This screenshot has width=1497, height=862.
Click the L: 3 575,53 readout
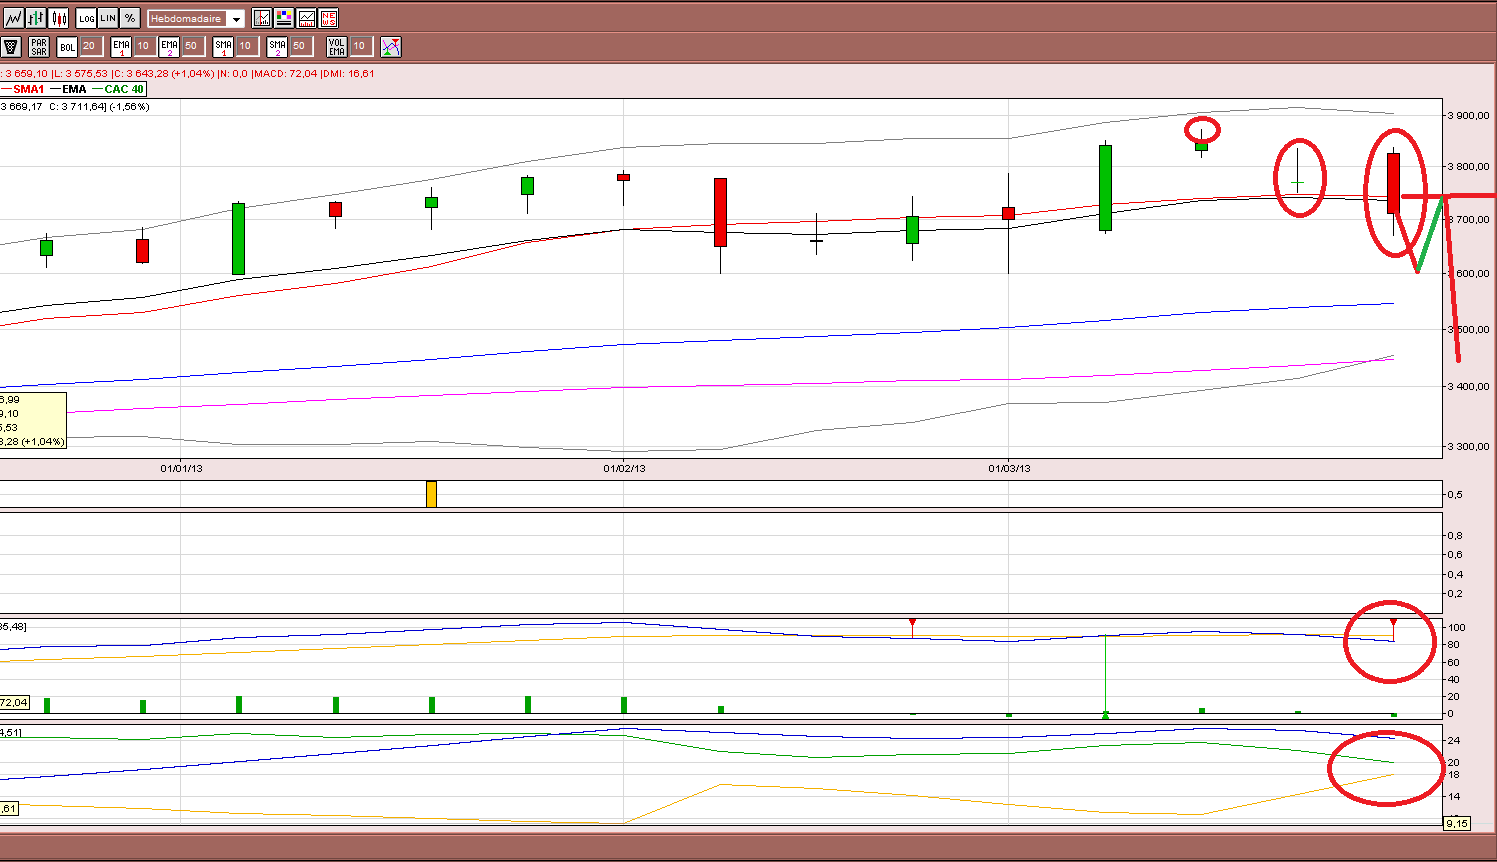click(79, 74)
